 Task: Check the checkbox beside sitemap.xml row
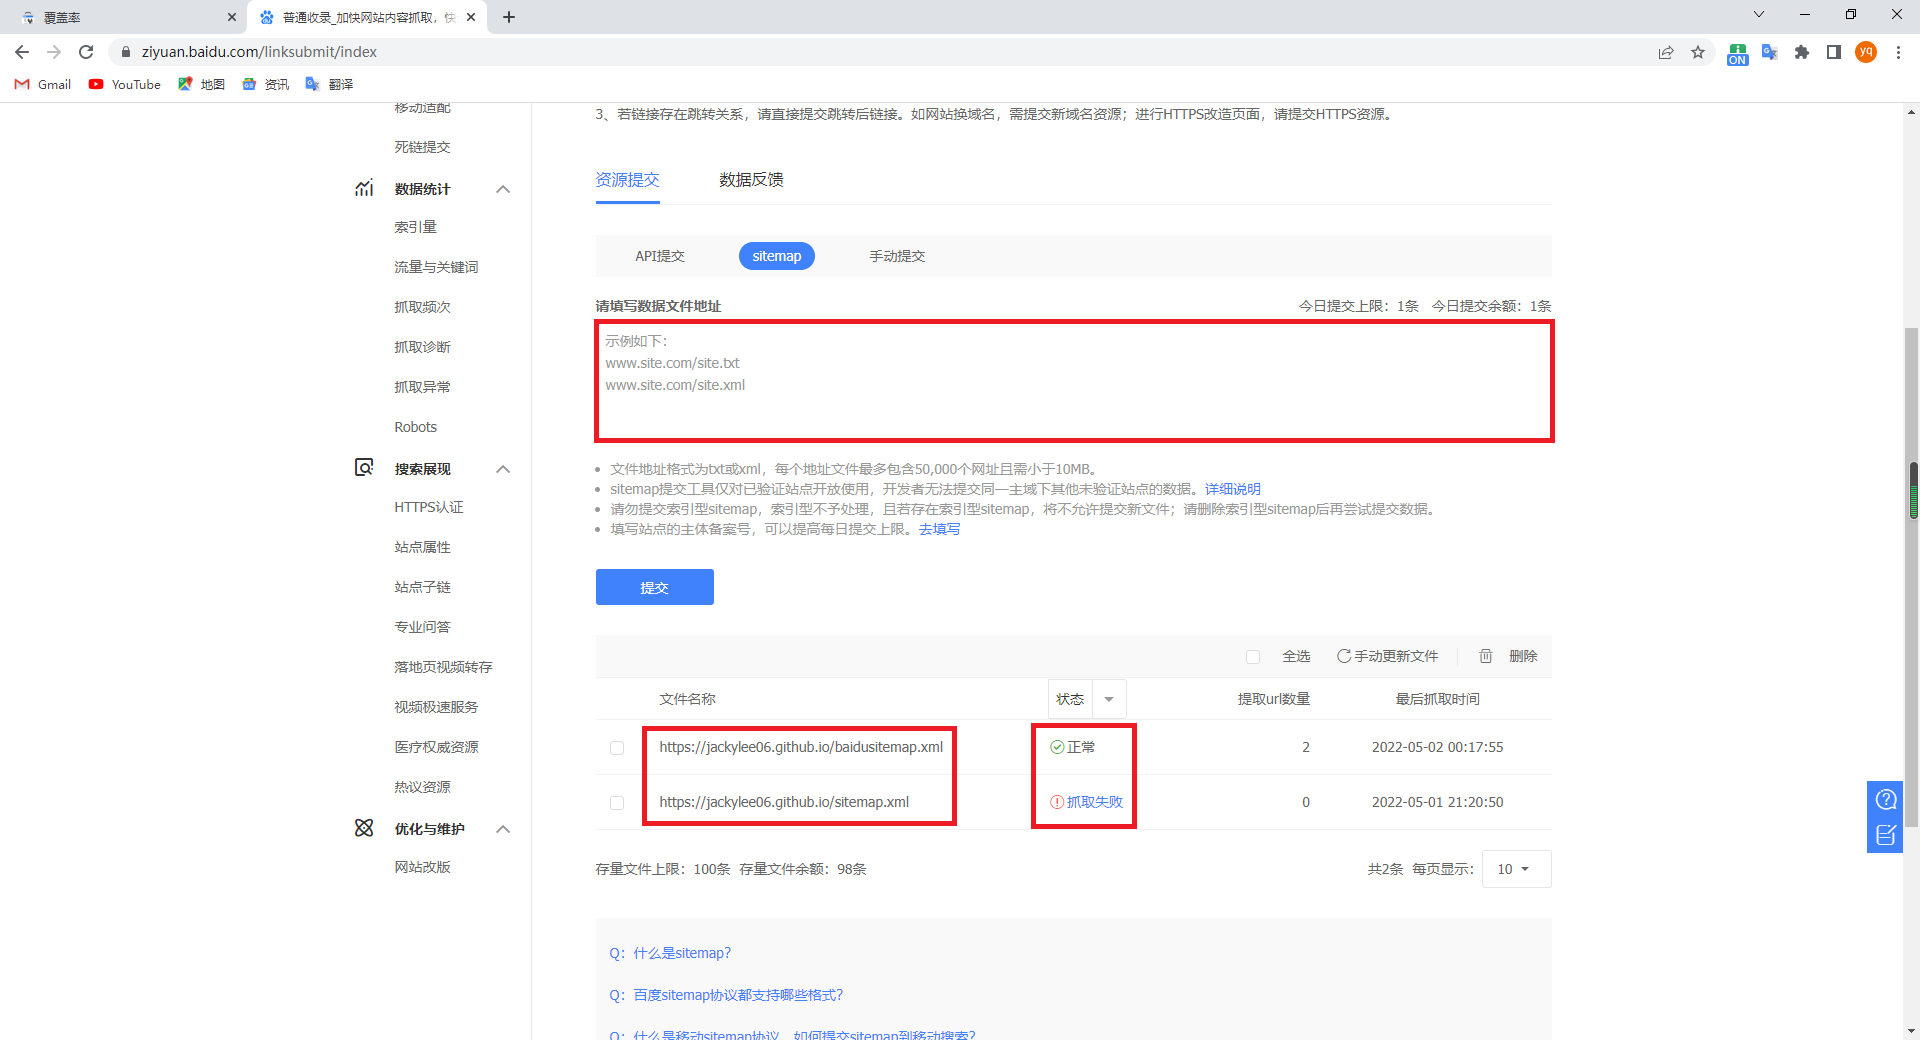(616, 802)
